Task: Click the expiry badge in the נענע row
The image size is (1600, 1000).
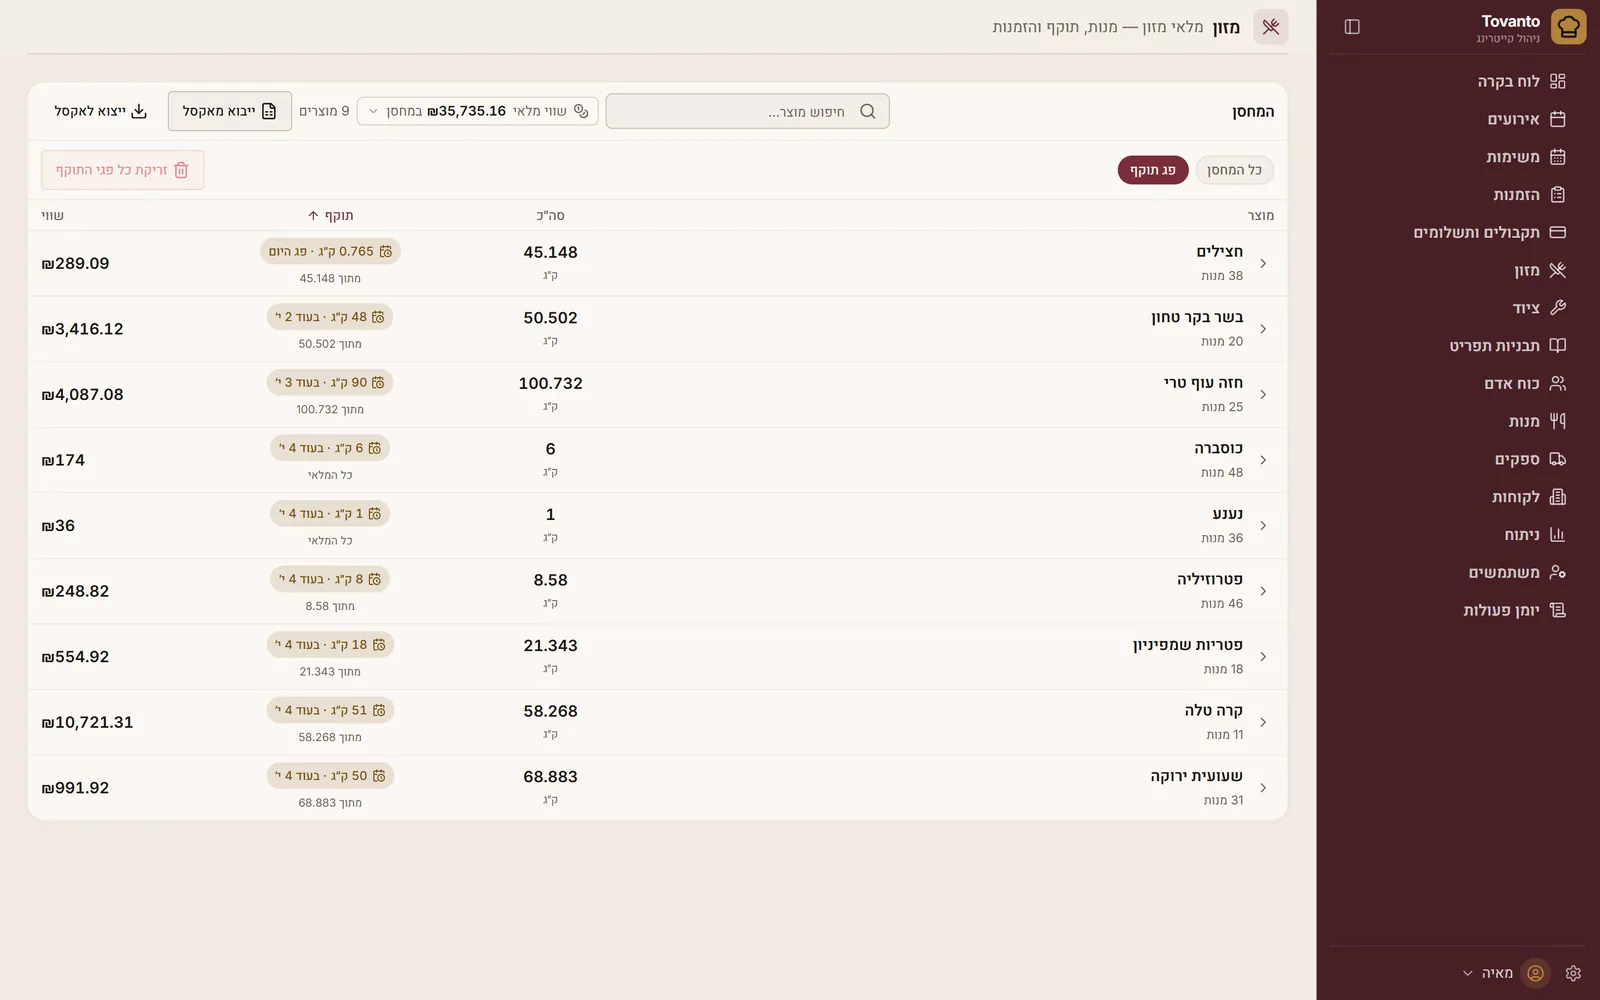Action: point(330,514)
